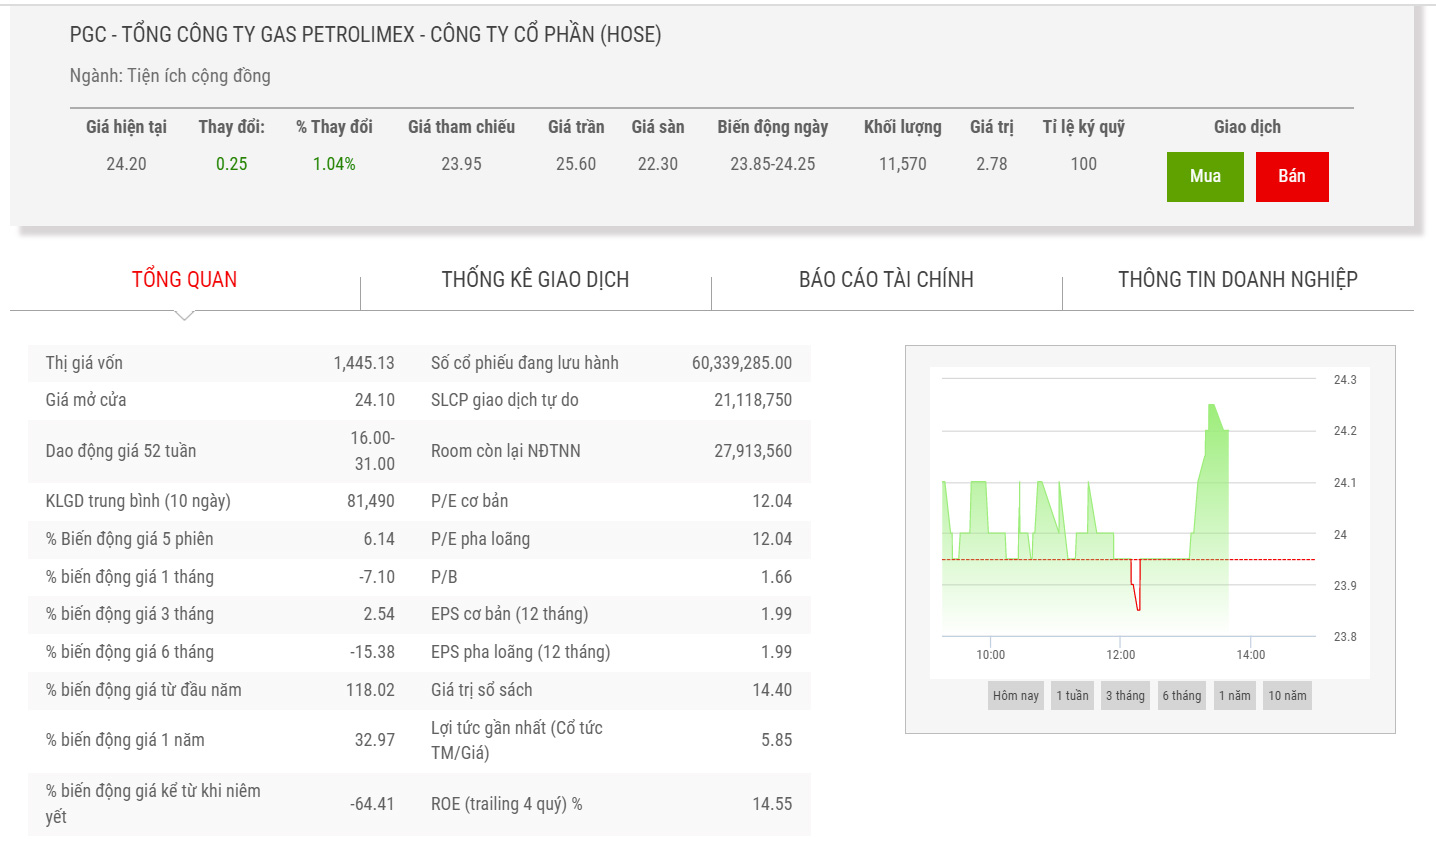Click the green price peak on chart
The width and height of the screenshot is (1436, 859).
[1212, 410]
